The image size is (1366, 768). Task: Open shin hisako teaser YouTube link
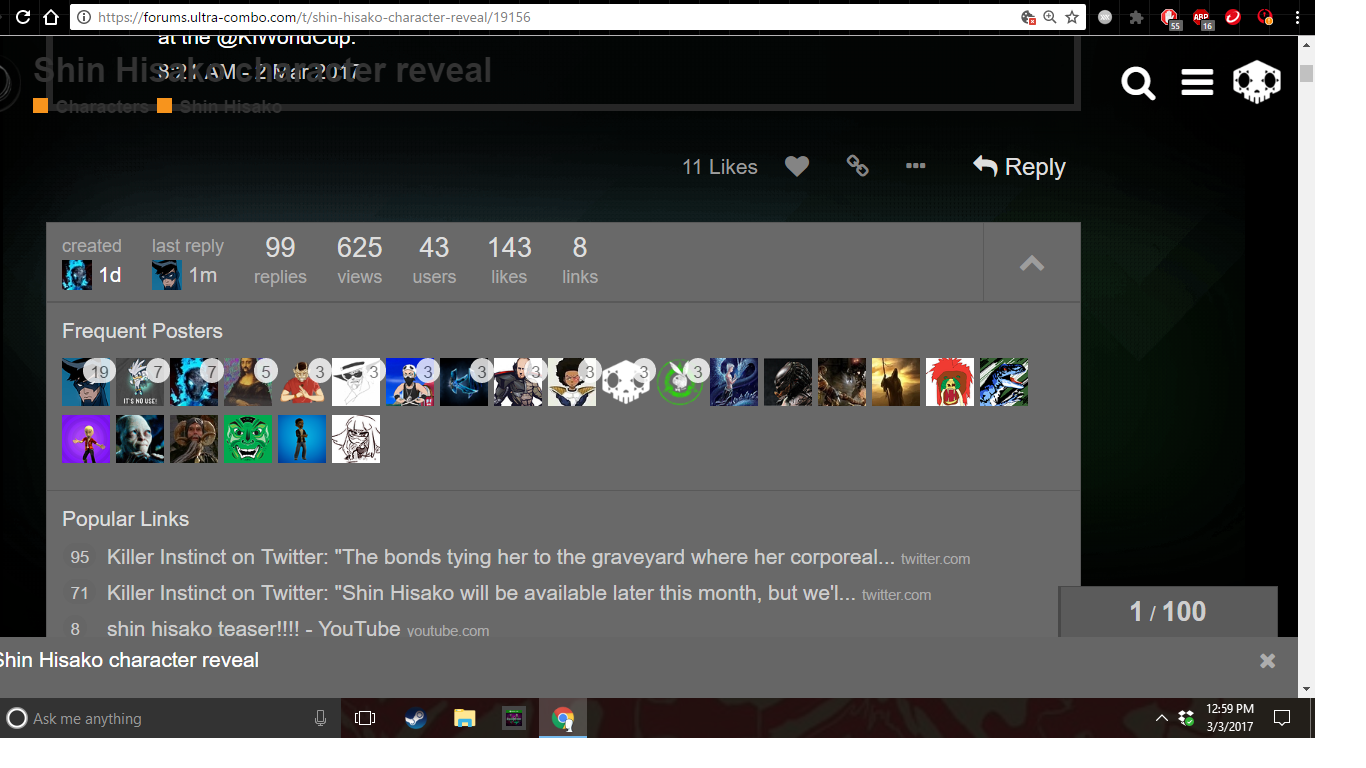[254, 629]
